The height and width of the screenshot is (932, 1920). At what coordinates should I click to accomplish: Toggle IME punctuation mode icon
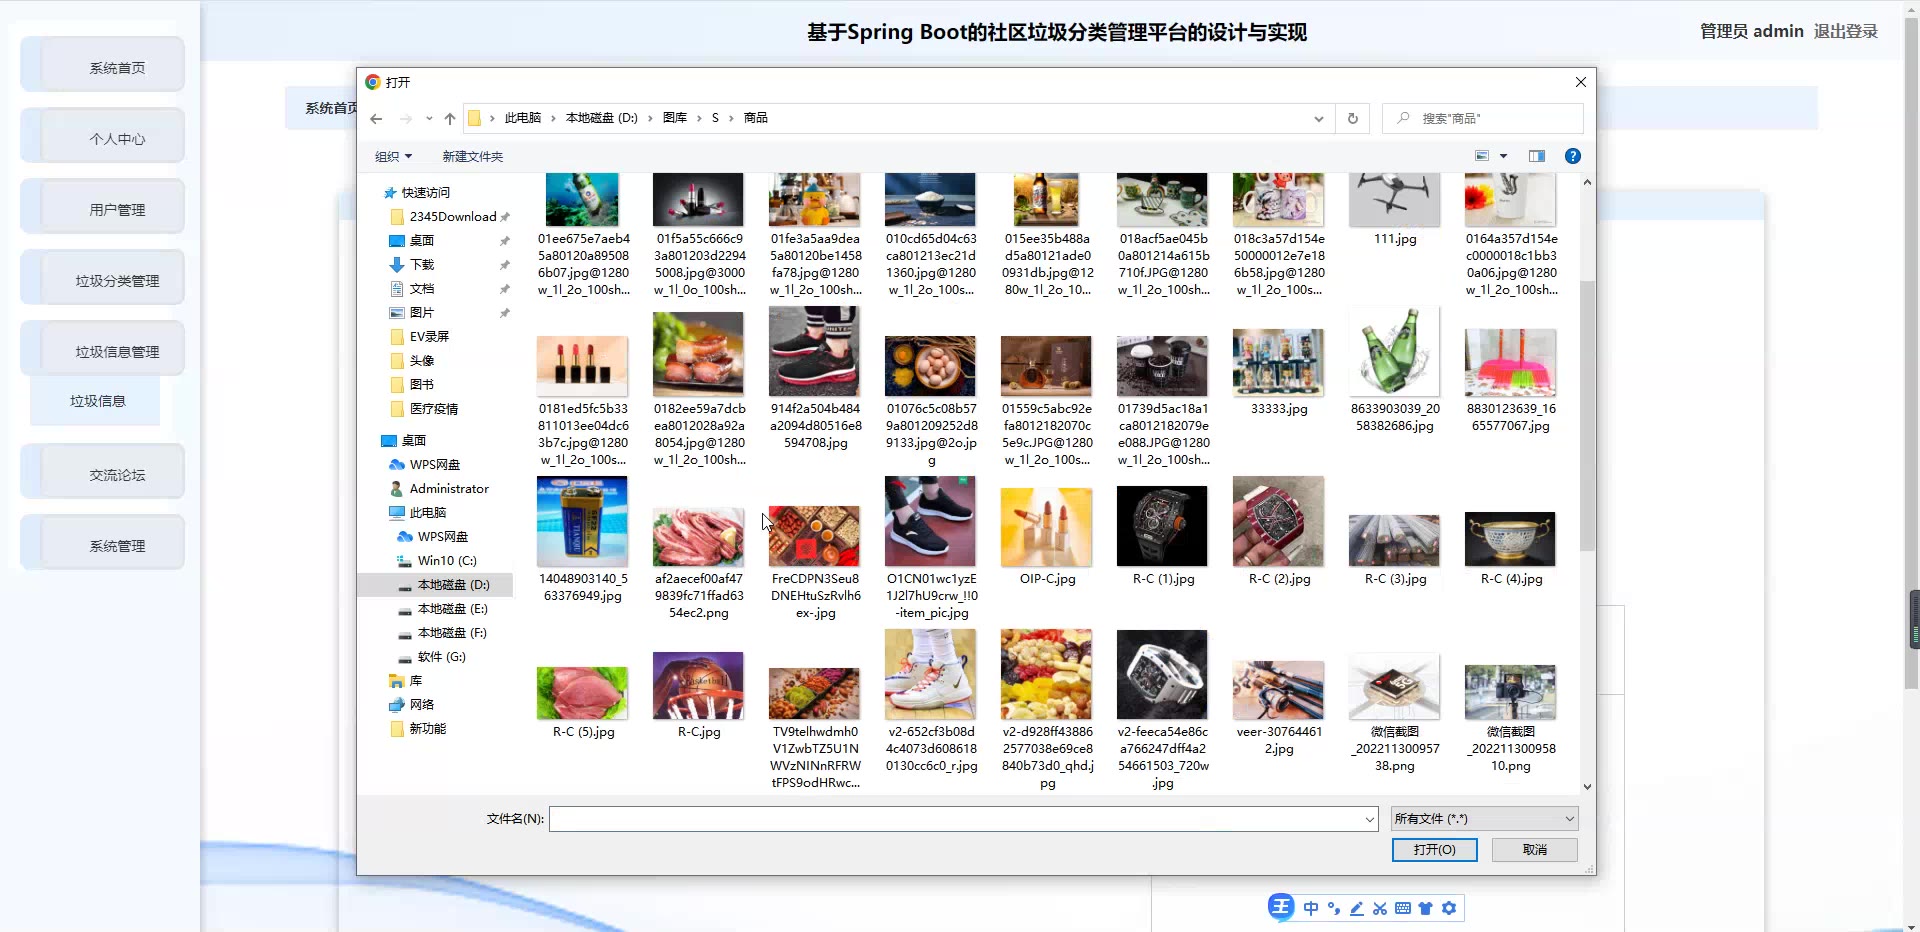(x=1334, y=908)
